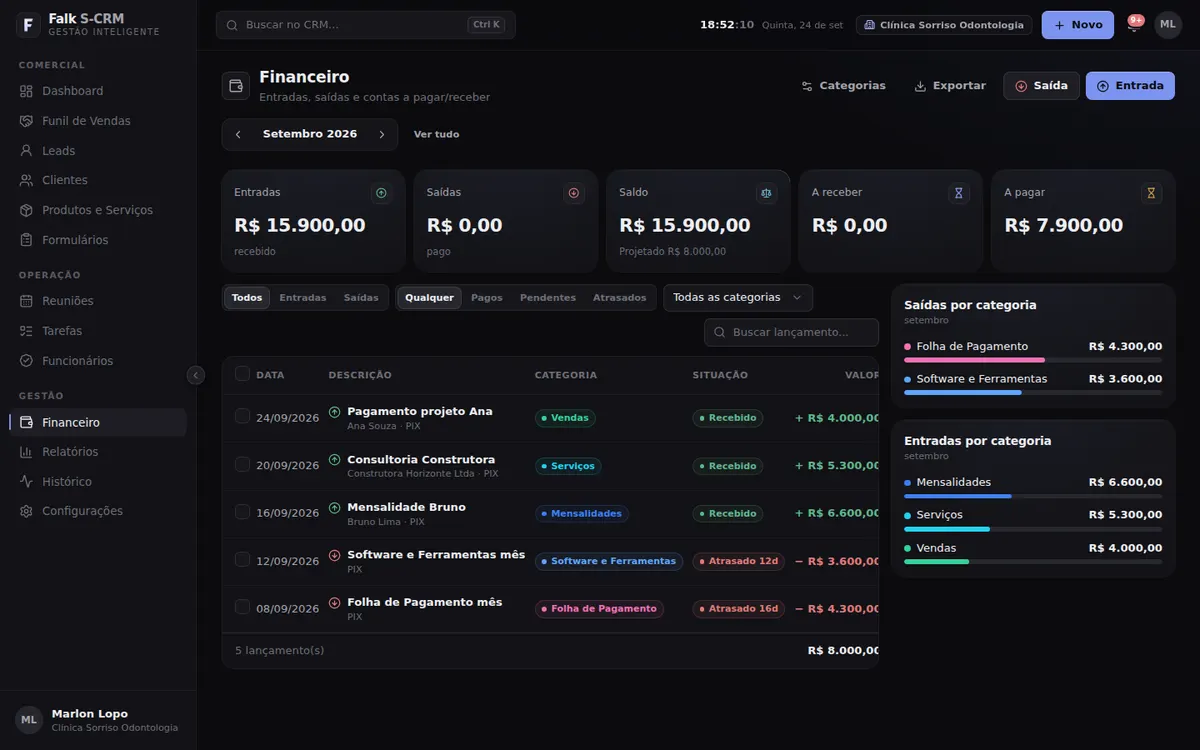Click the Atrasado 16d status badge
This screenshot has width=1200, height=750.
pos(739,609)
